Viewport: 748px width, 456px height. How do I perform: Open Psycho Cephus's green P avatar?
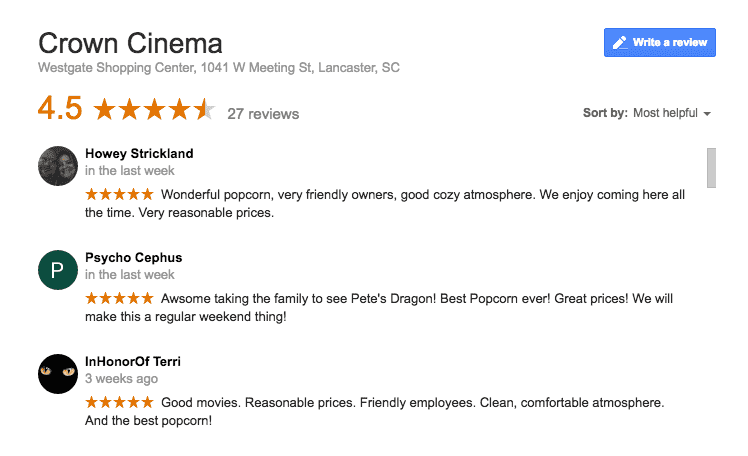[58, 269]
